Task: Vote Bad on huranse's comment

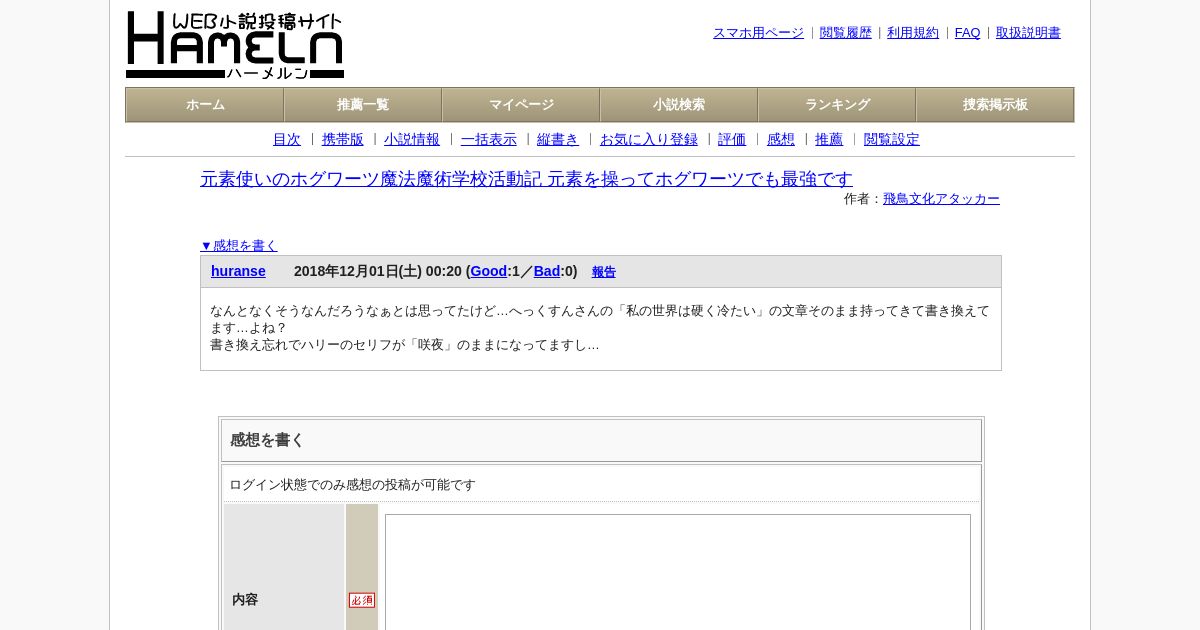Action: click(547, 271)
